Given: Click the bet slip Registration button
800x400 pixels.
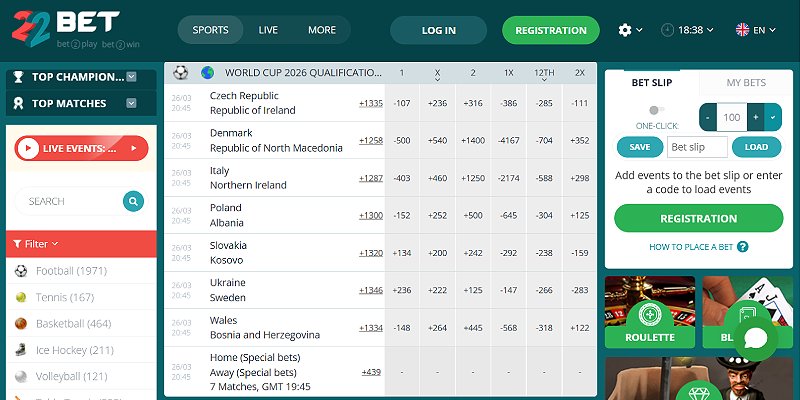Looking at the screenshot, I should point(698,218).
